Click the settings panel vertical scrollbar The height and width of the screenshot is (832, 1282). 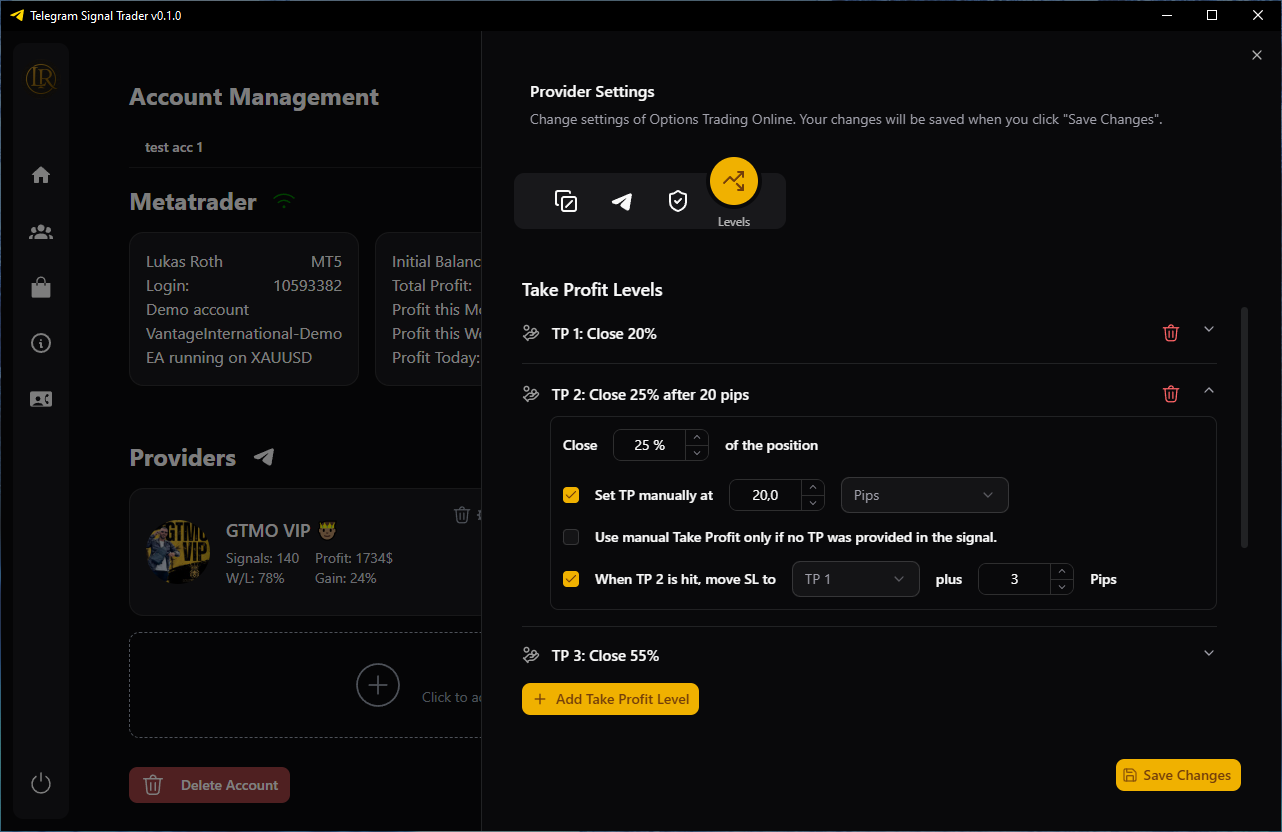tap(1244, 428)
